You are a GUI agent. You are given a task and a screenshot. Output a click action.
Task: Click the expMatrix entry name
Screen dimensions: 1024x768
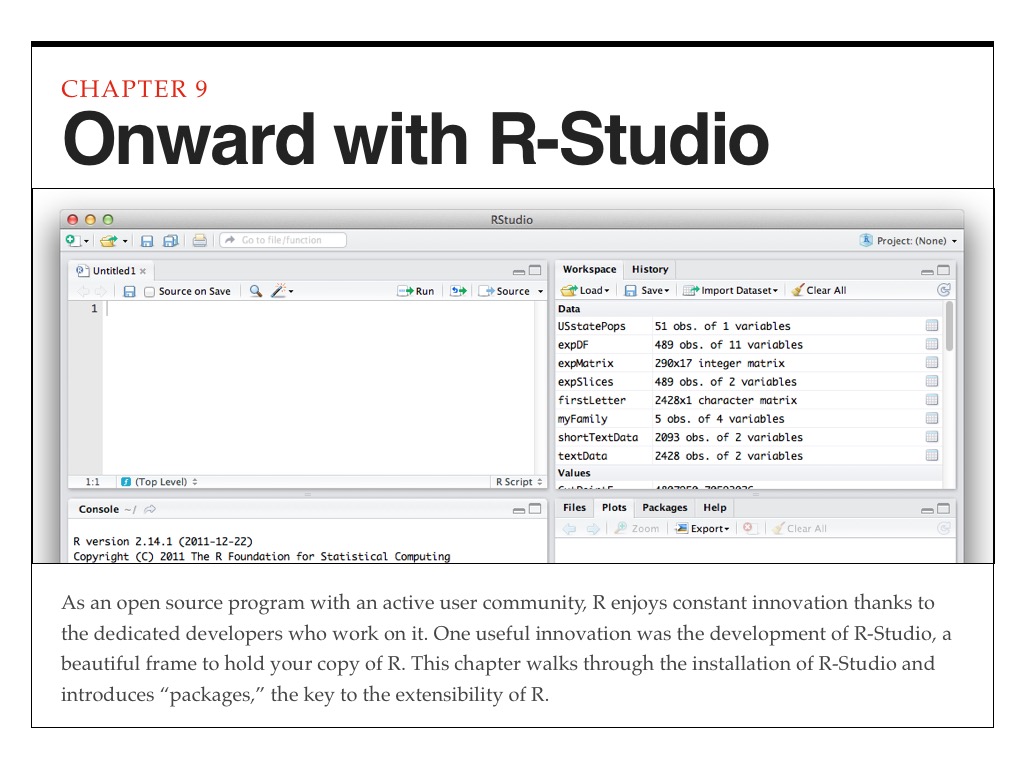586,363
